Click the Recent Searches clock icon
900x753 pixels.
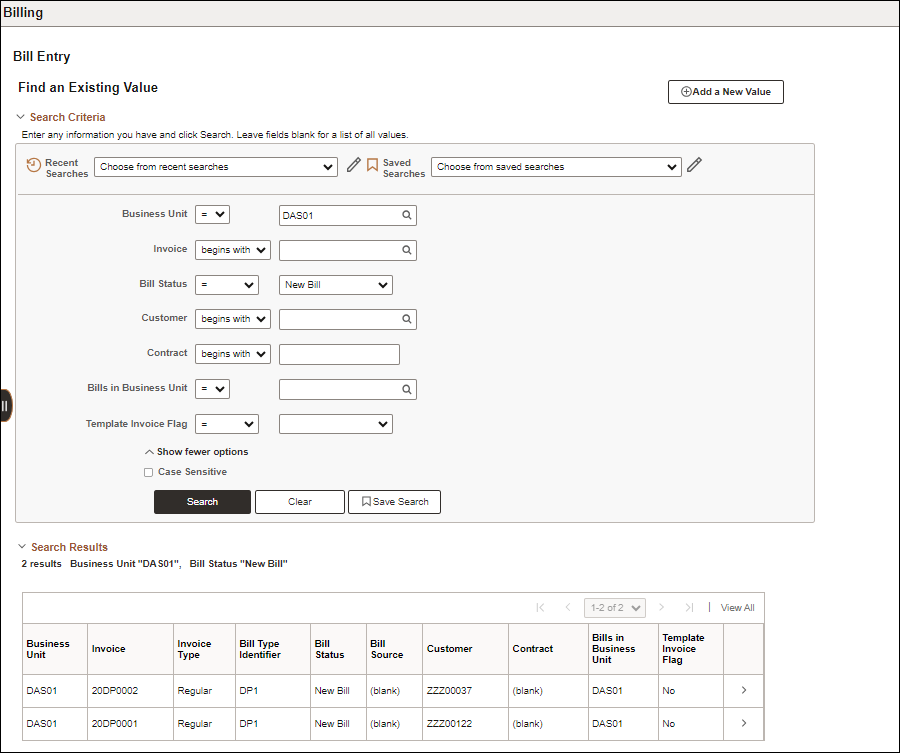(33, 165)
